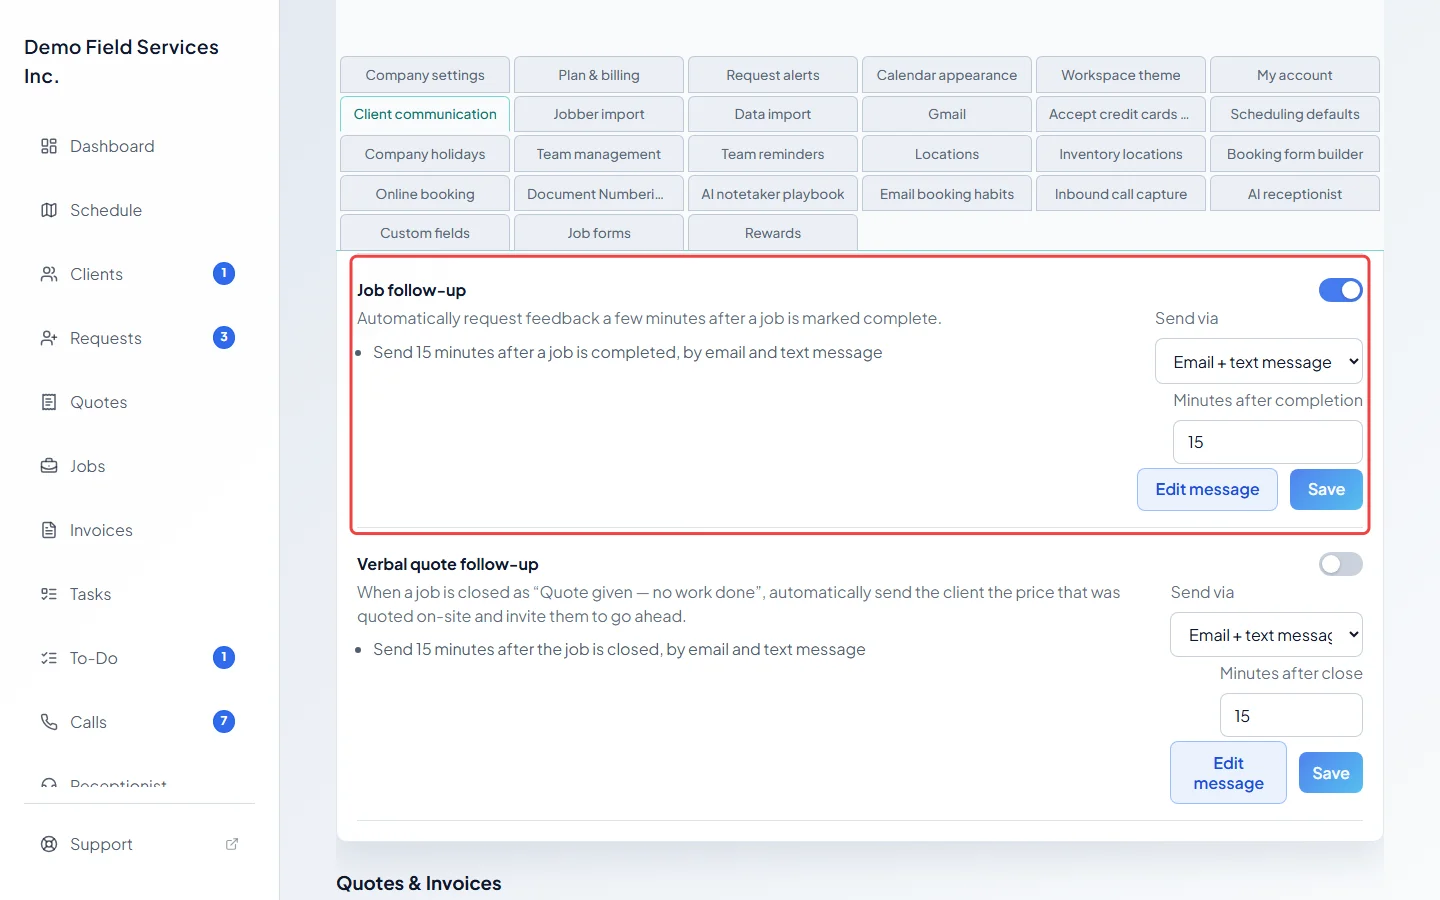Click the Support lifebuoy icon
Image resolution: width=1440 pixels, height=900 pixels.
pos(49,844)
